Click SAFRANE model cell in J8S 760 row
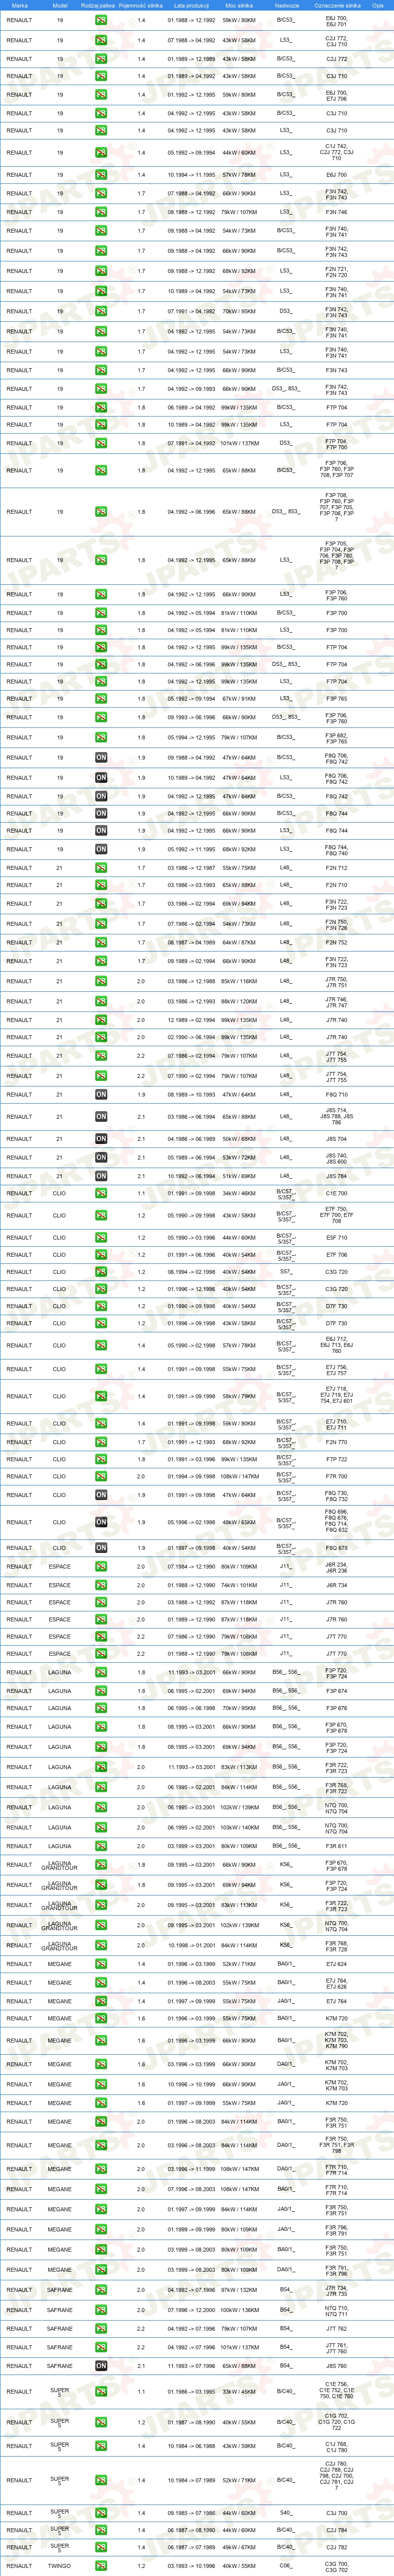Screen dimensions: 394x2576 (x=60, y=2366)
